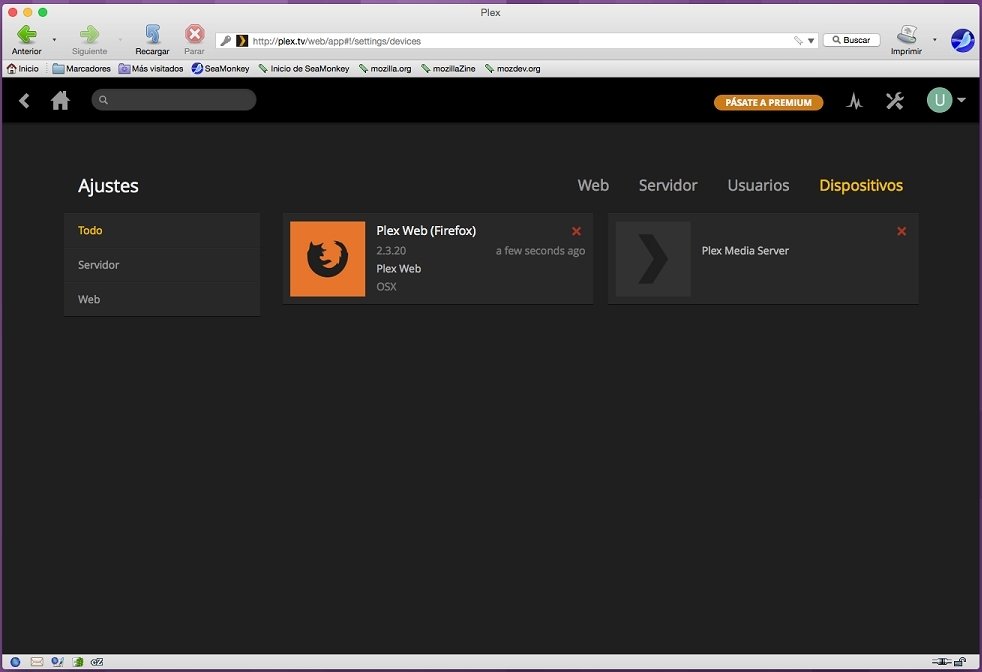This screenshot has height=672, width=982.
Task: Open Composer from the status bar icon
Action: coord(57,662)
